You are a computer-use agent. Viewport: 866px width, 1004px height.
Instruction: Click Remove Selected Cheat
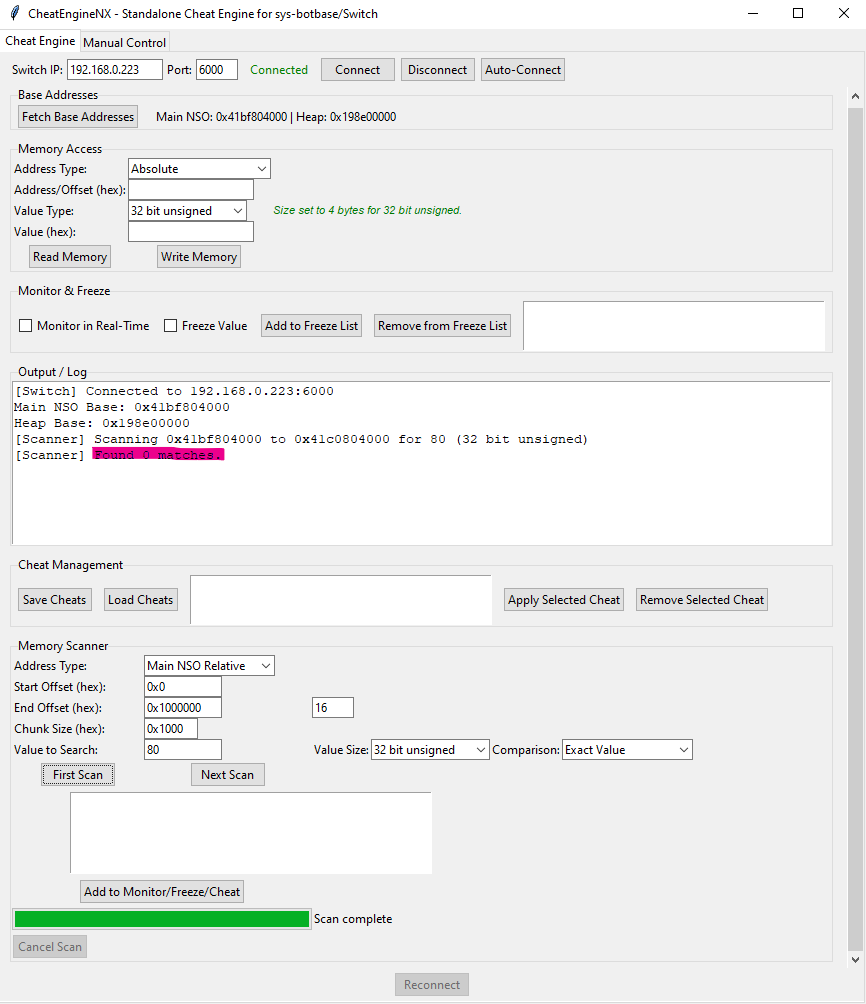[x=701, y=600]
